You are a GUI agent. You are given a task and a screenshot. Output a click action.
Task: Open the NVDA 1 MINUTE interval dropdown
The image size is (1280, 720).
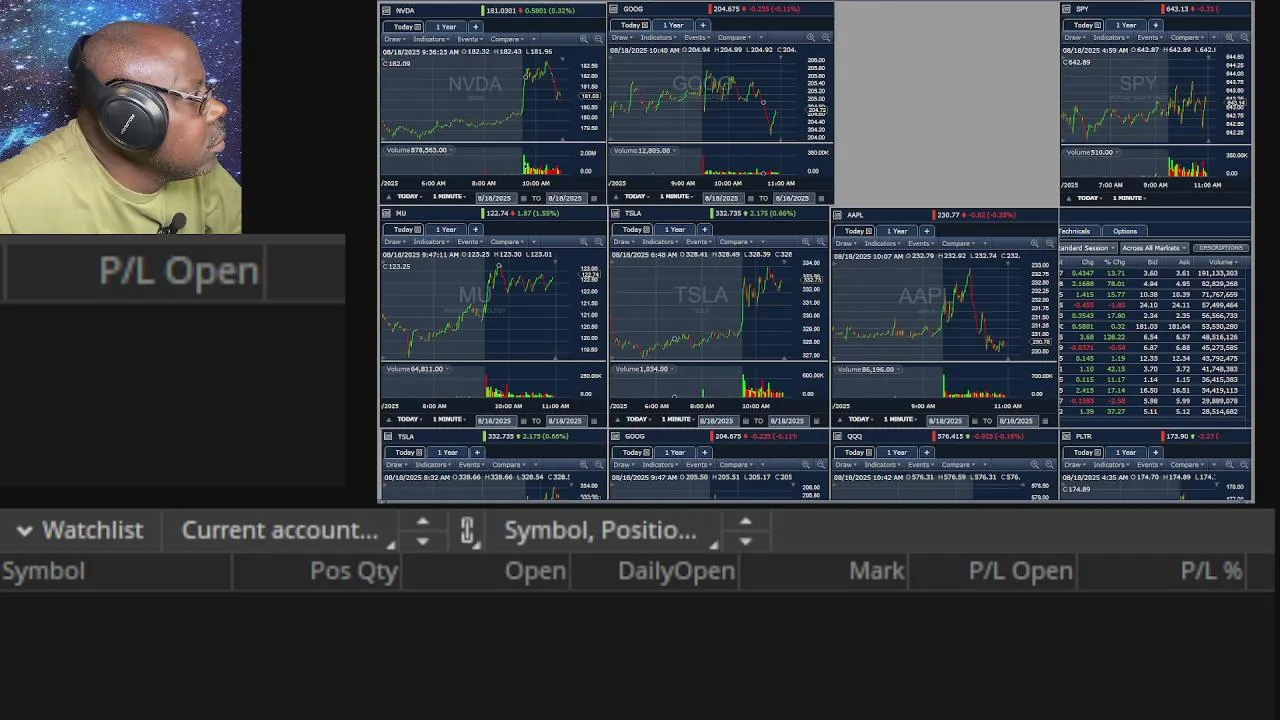click(x=449, y=196)
